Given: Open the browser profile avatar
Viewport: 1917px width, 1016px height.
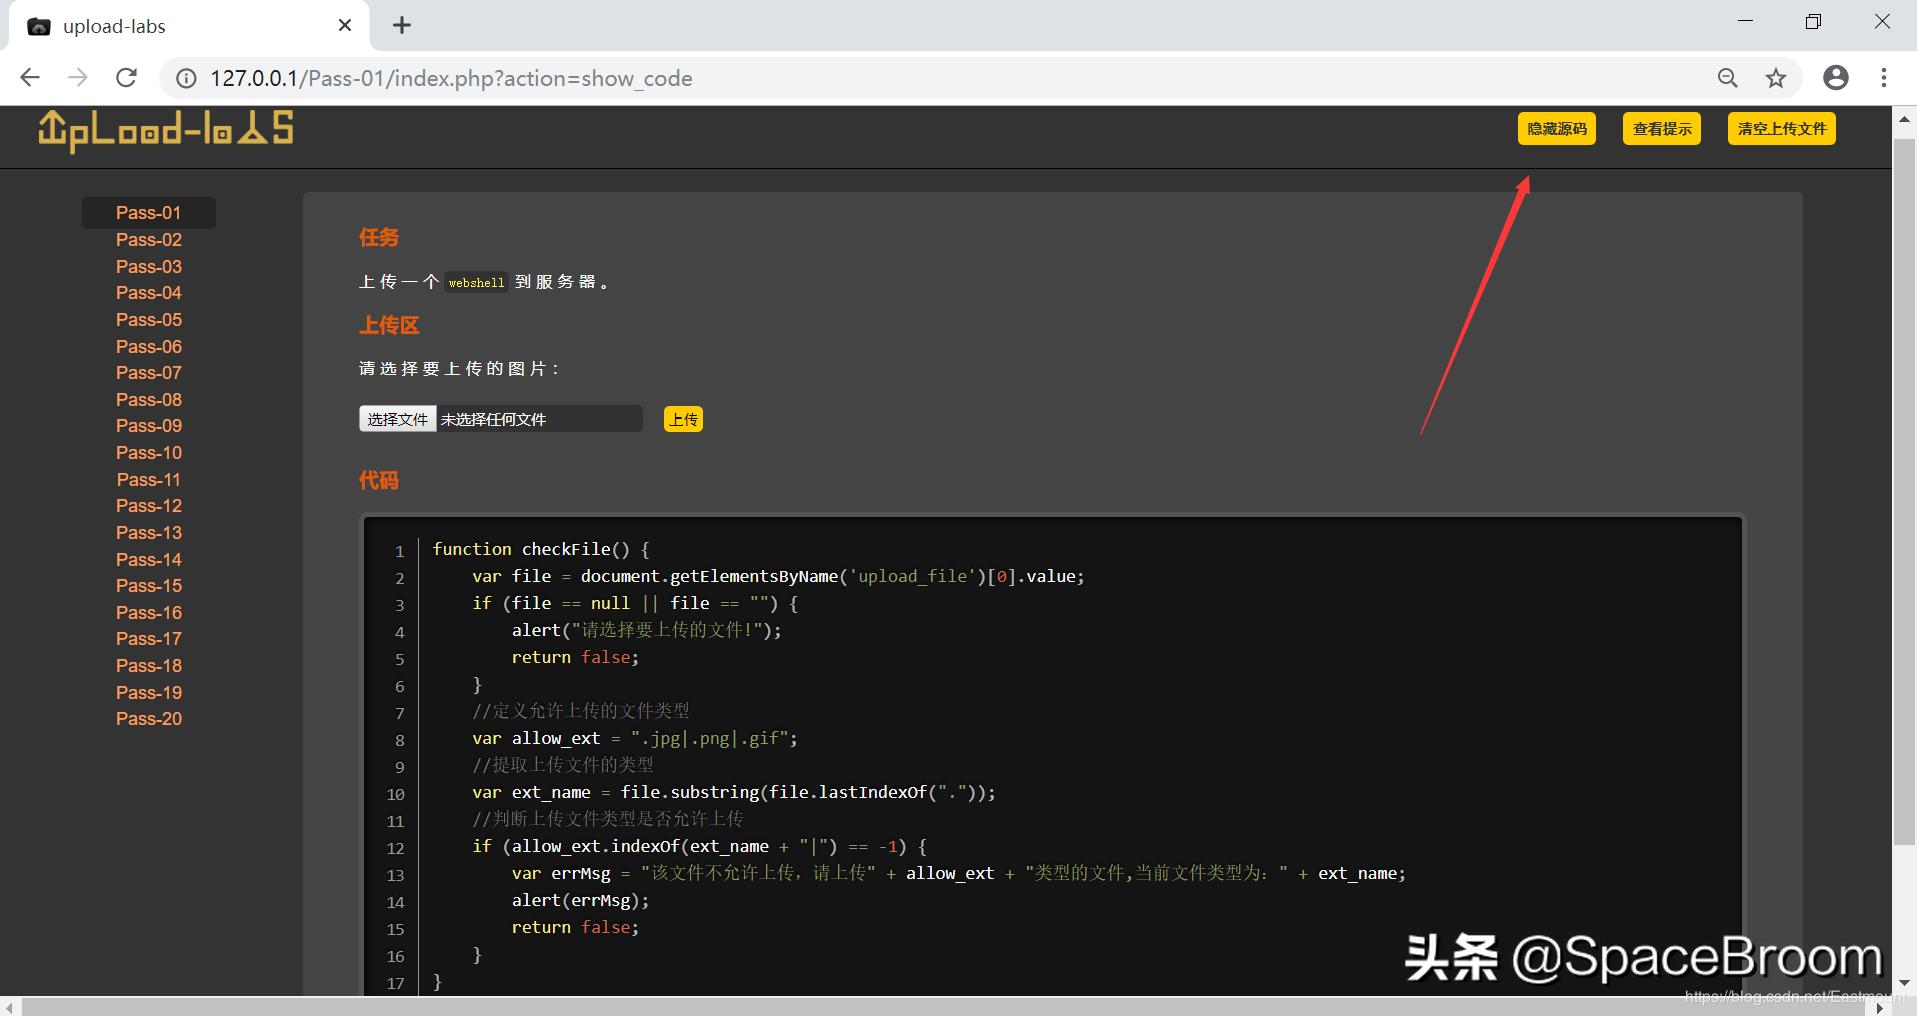Looking at the screenshot, I should click(x=1836, y=77).
